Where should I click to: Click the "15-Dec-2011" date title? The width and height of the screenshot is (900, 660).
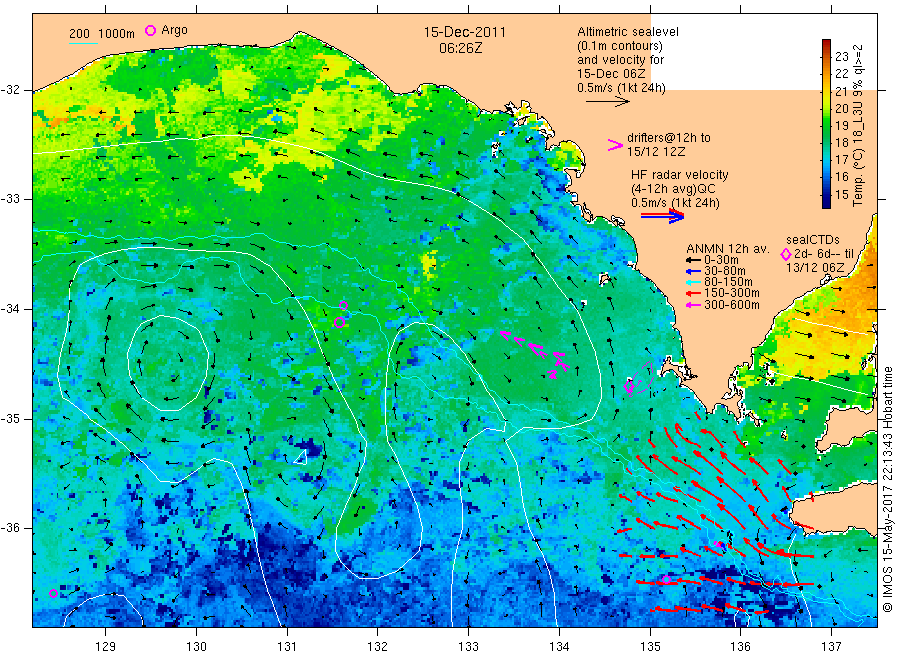465,32
